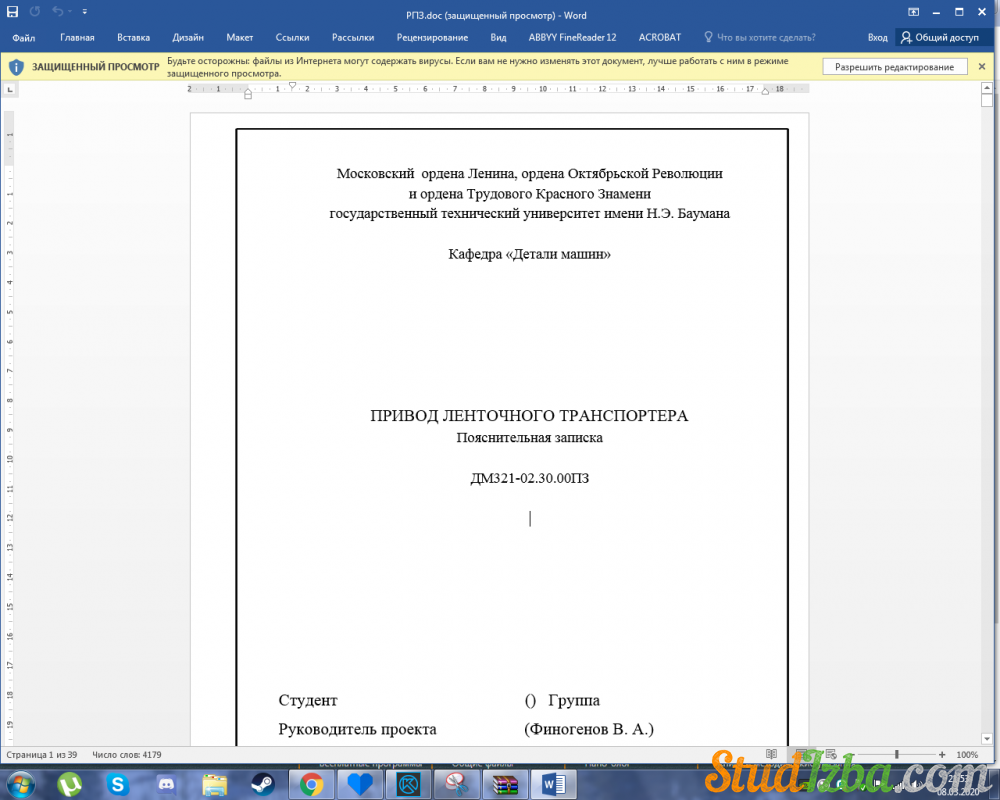Click the 'Что вы хотите сделать?' search field
This screenshot has height=800, width=1000.
[x=766, y=37]
